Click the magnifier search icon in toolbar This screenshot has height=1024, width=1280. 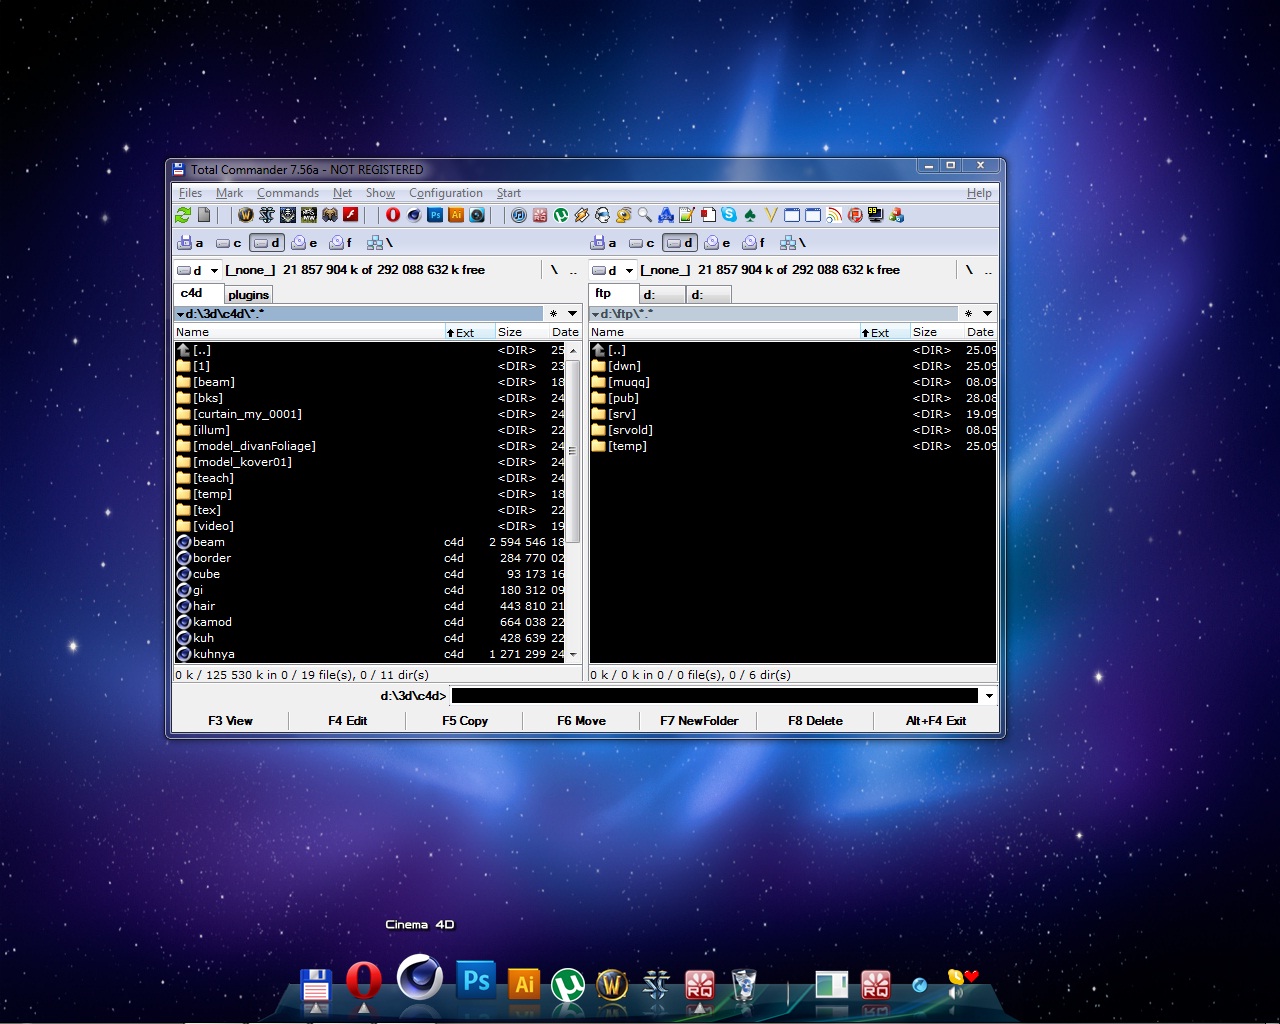[645, 215]
